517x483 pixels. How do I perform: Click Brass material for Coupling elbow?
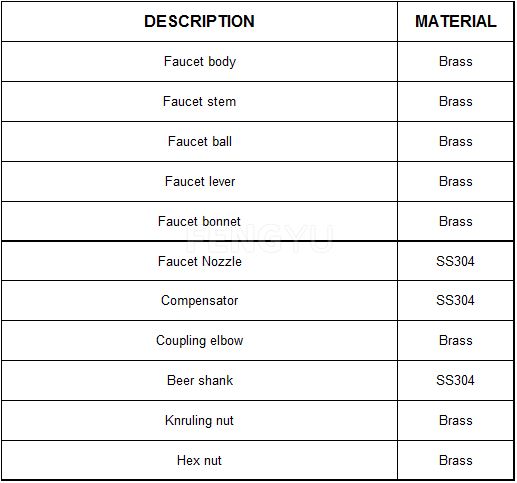coord(456,341)
